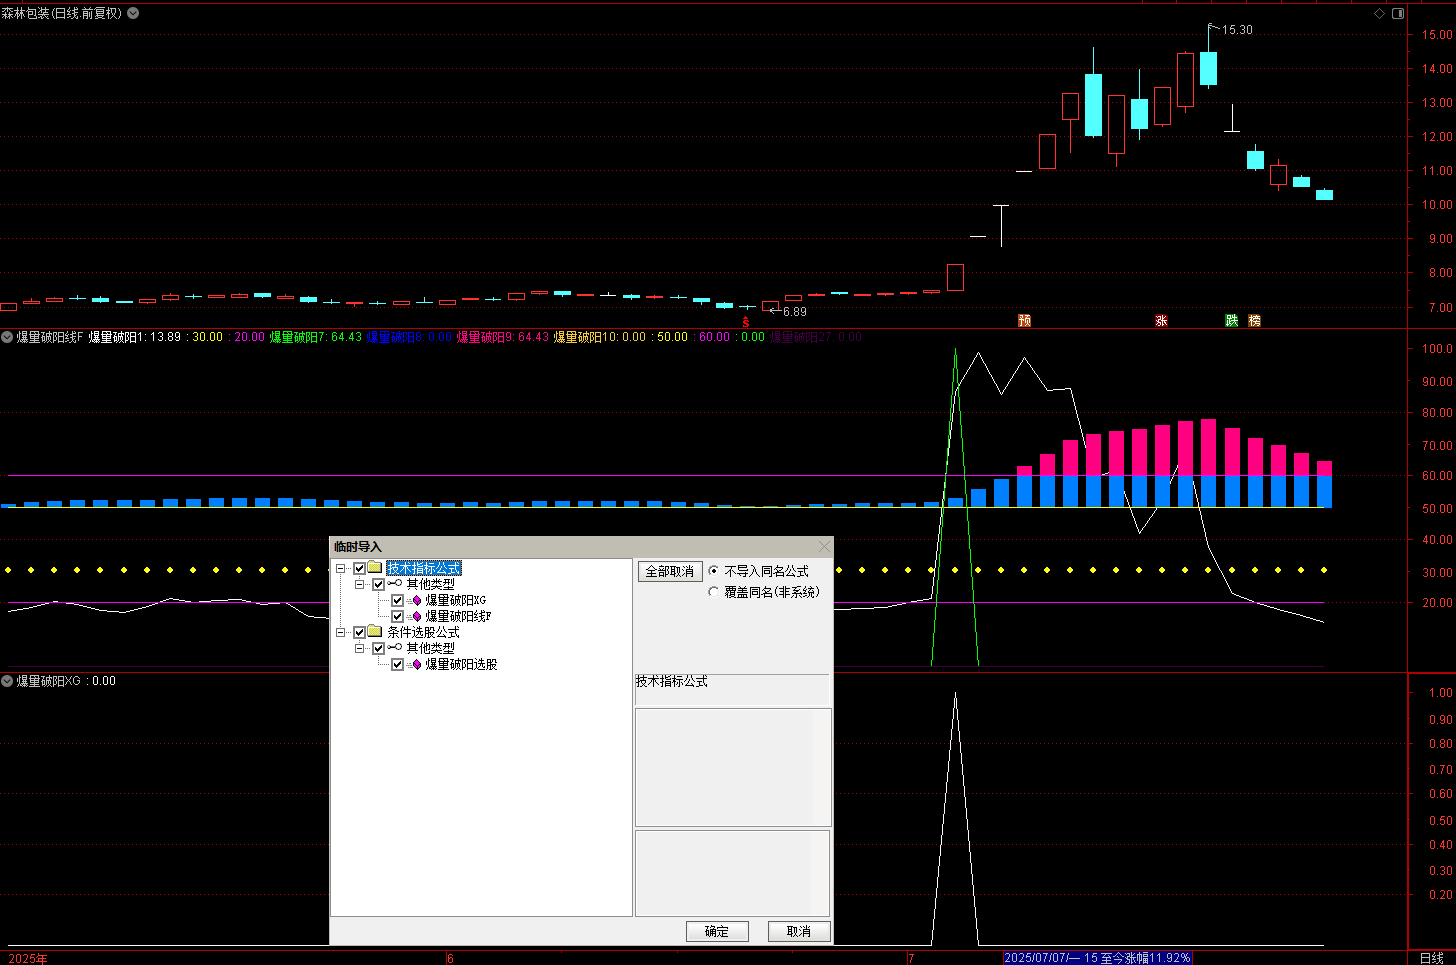Click the yellow folder icon of 技术指标公式
Image resolution: width=1456 pixels, height=965 pixels.
375,568
